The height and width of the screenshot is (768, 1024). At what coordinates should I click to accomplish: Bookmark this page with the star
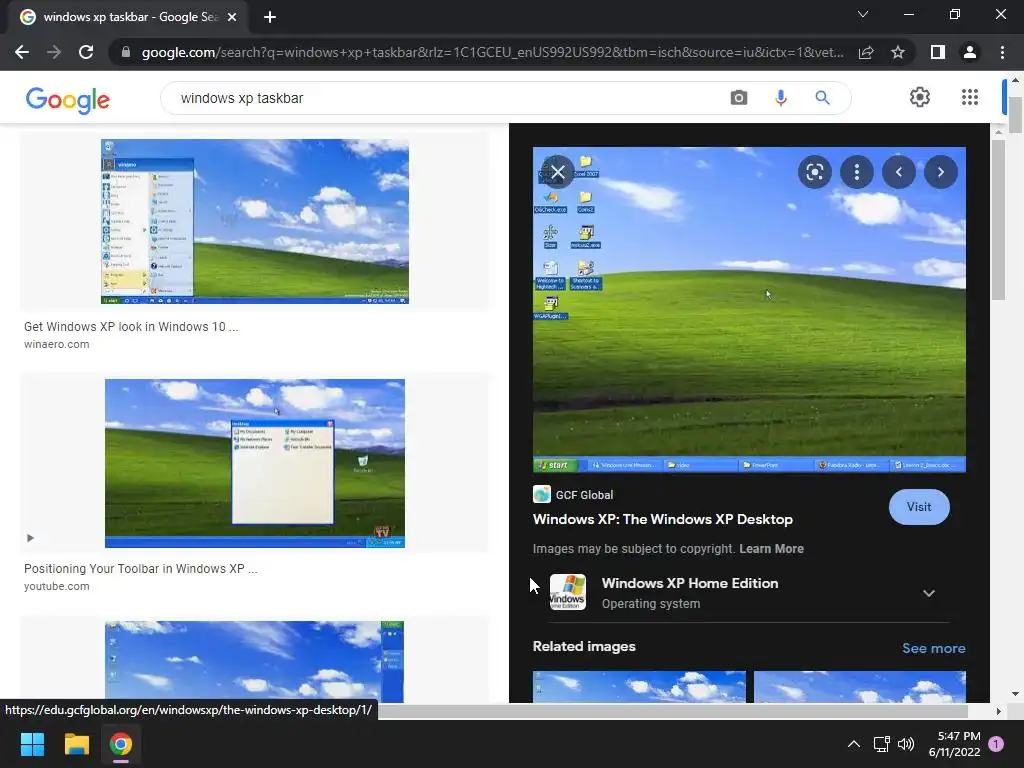[x=898, y=52]
